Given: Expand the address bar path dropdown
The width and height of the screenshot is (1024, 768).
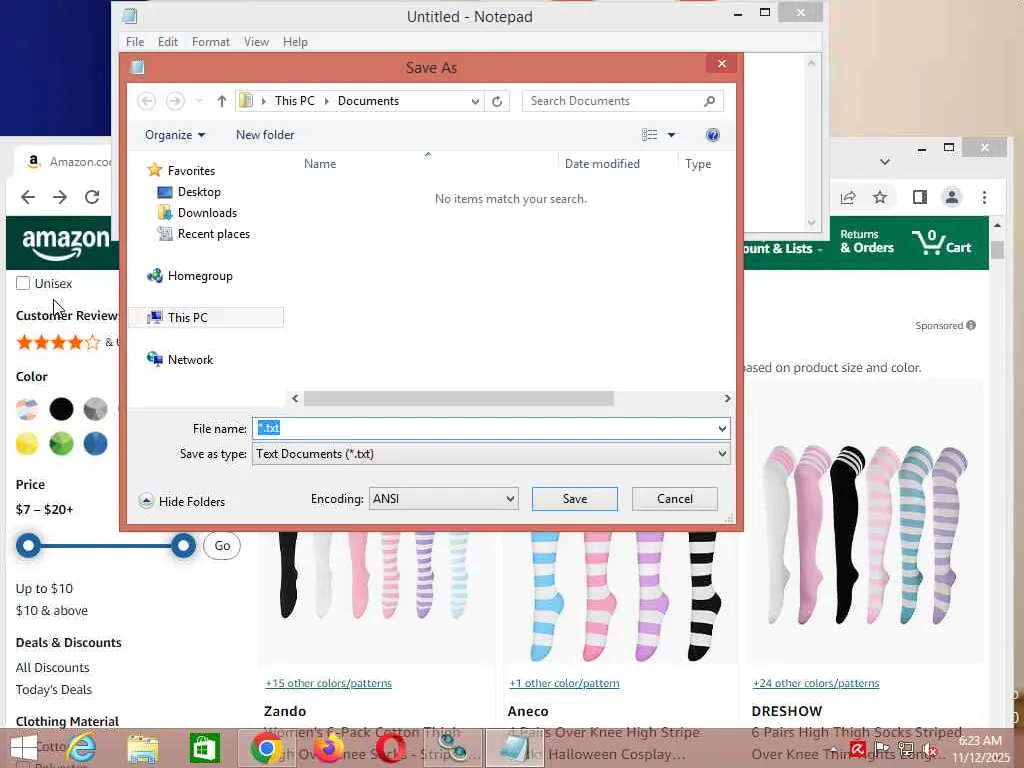Looking at the screenshot, I should click(475, 101).
